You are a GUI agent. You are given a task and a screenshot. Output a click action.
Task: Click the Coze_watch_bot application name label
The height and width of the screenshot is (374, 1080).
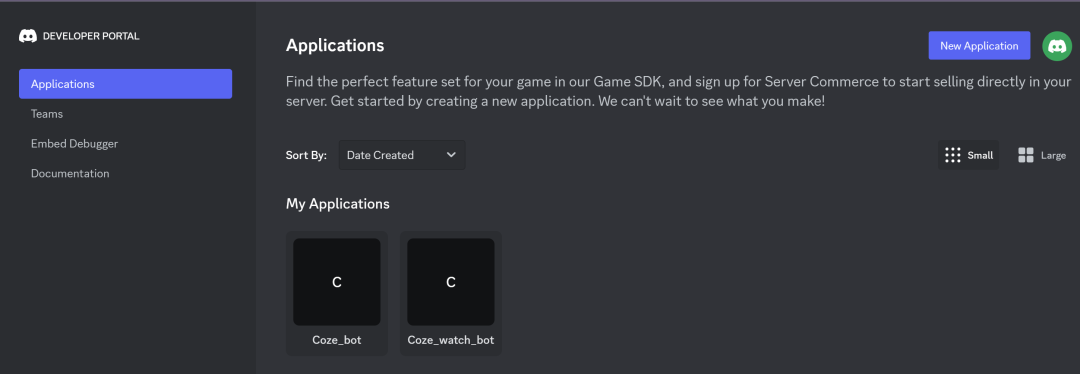click(450, 340)
